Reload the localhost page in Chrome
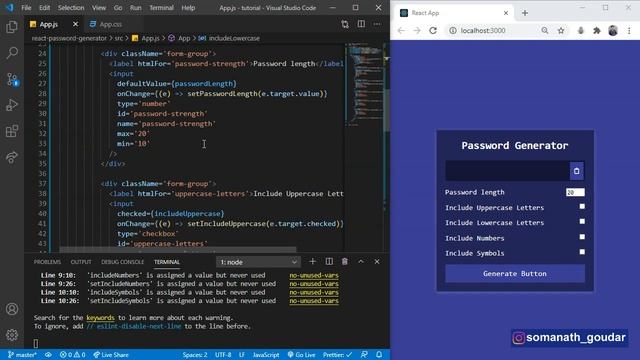 (x=433, y=31)
